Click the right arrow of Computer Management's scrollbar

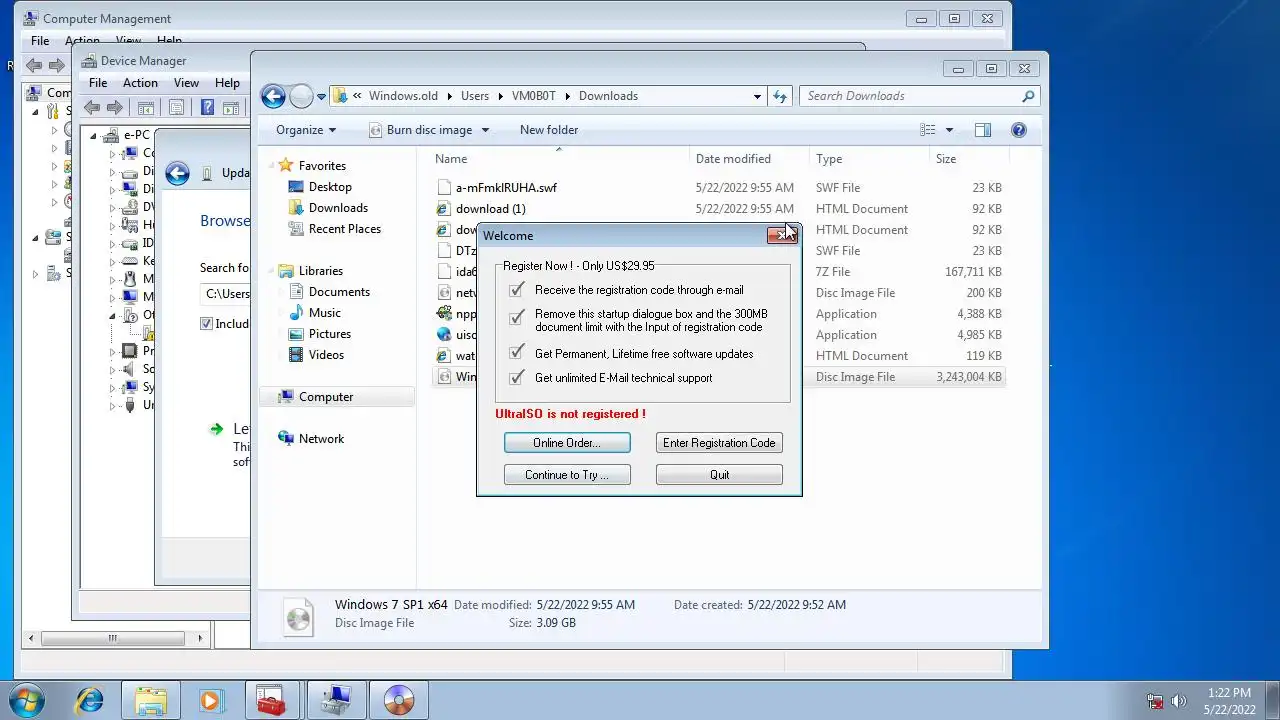coord(200,638)
